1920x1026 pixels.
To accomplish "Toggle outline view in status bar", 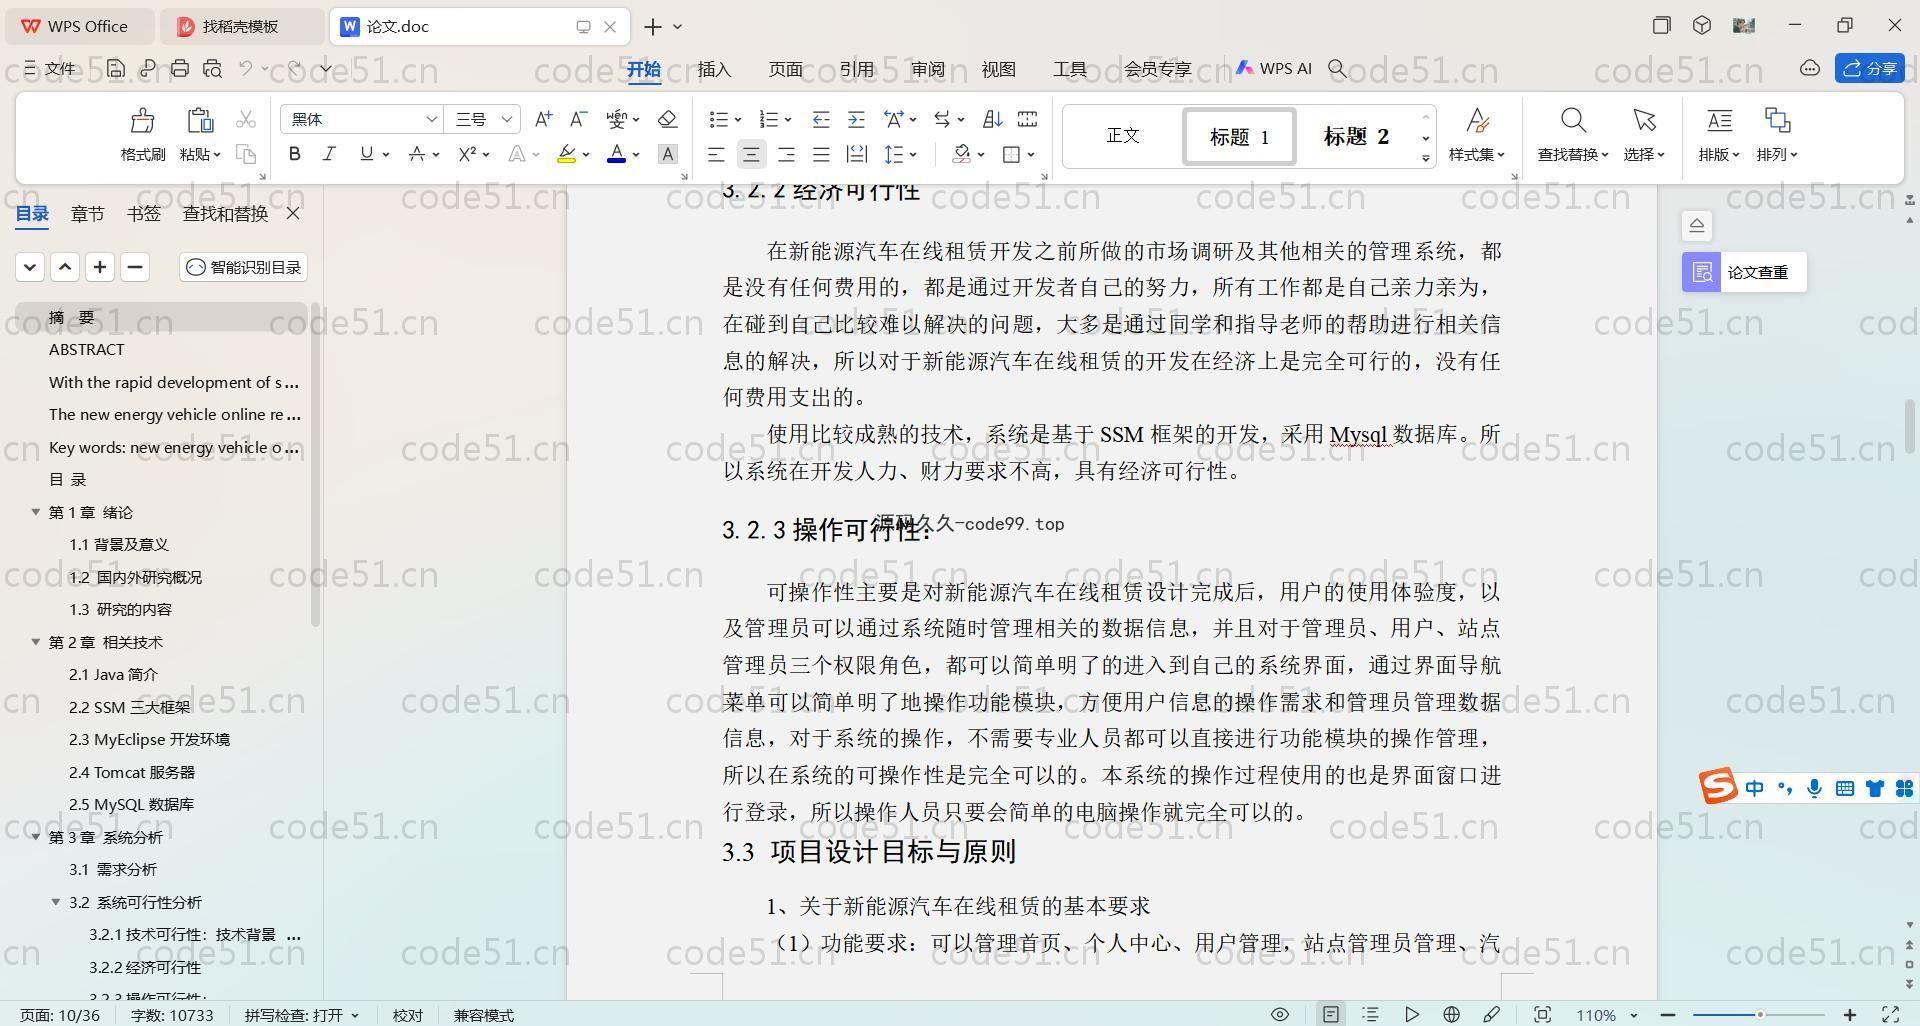I will (x=1371, y=1014).
